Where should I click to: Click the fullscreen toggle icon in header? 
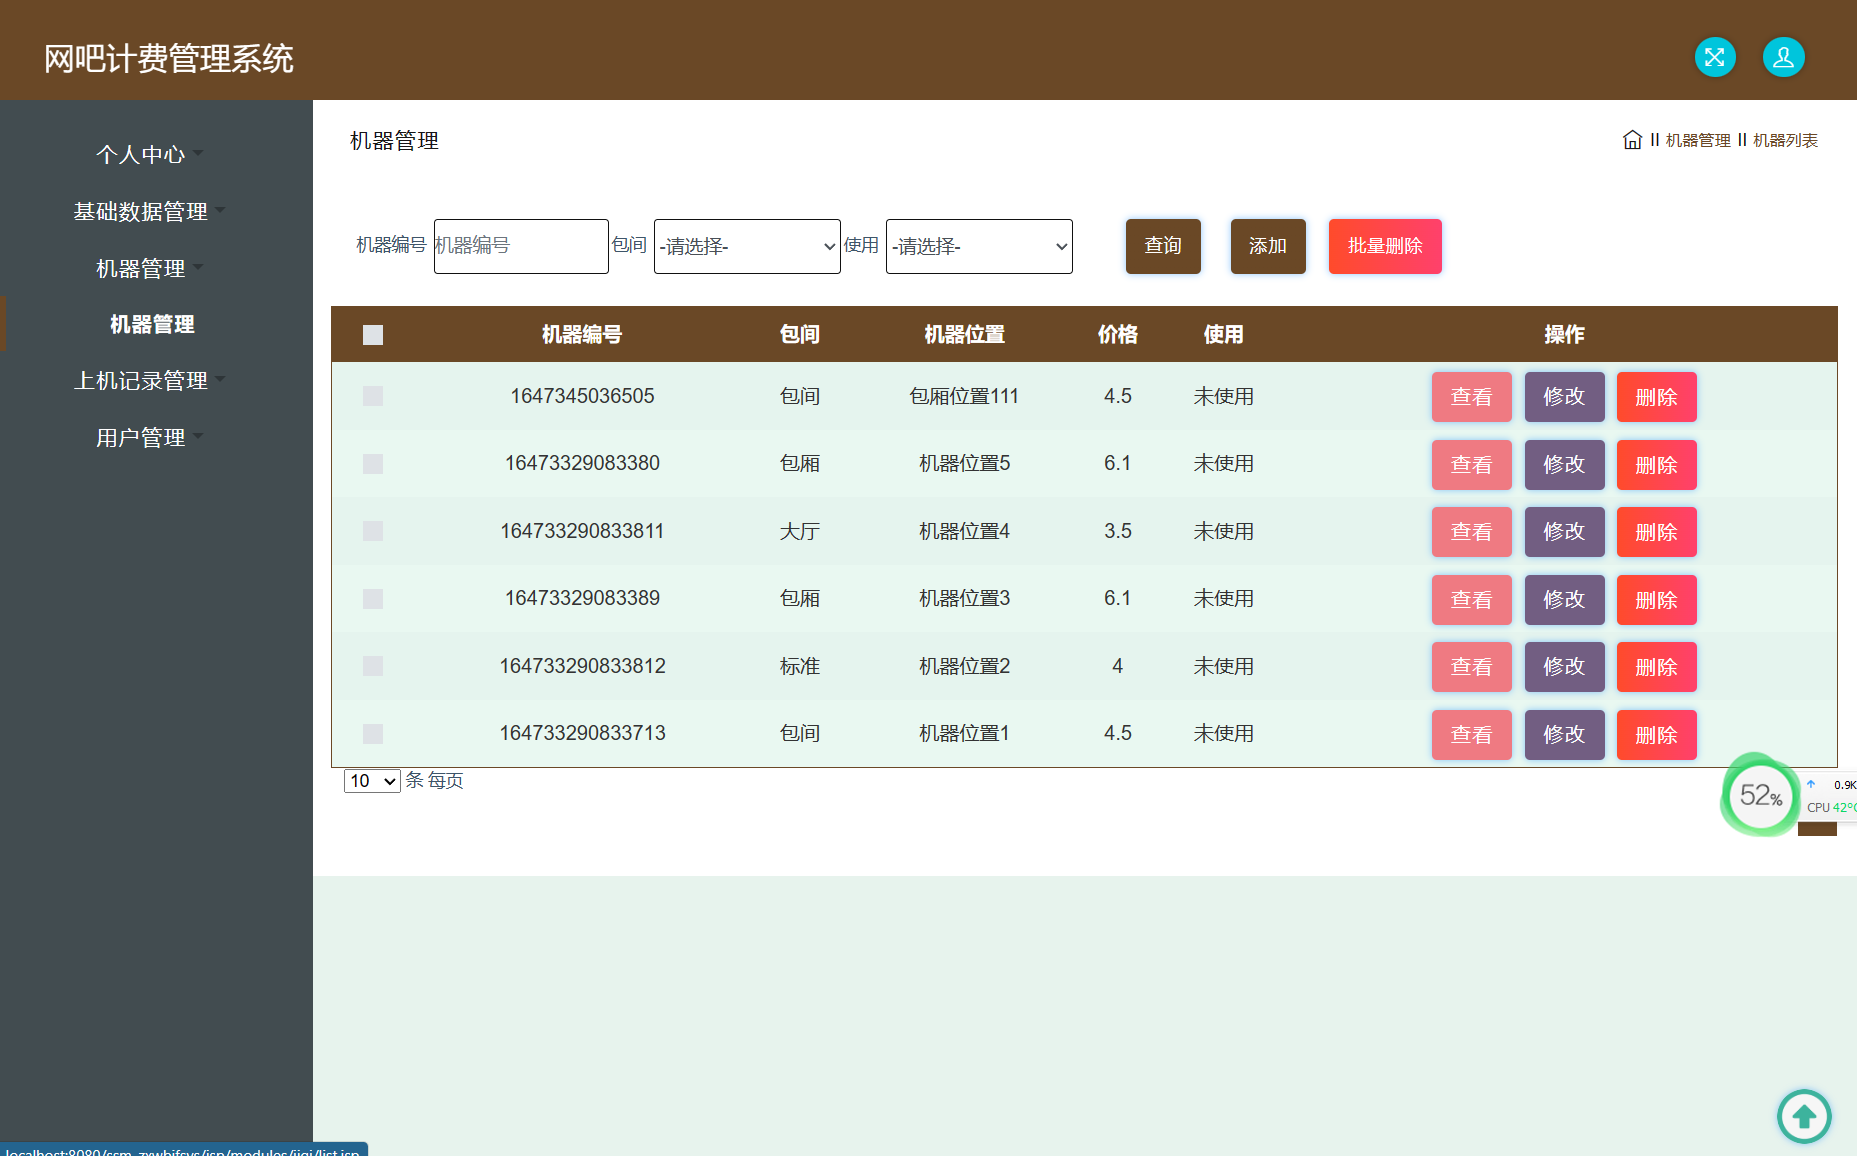1714,57
